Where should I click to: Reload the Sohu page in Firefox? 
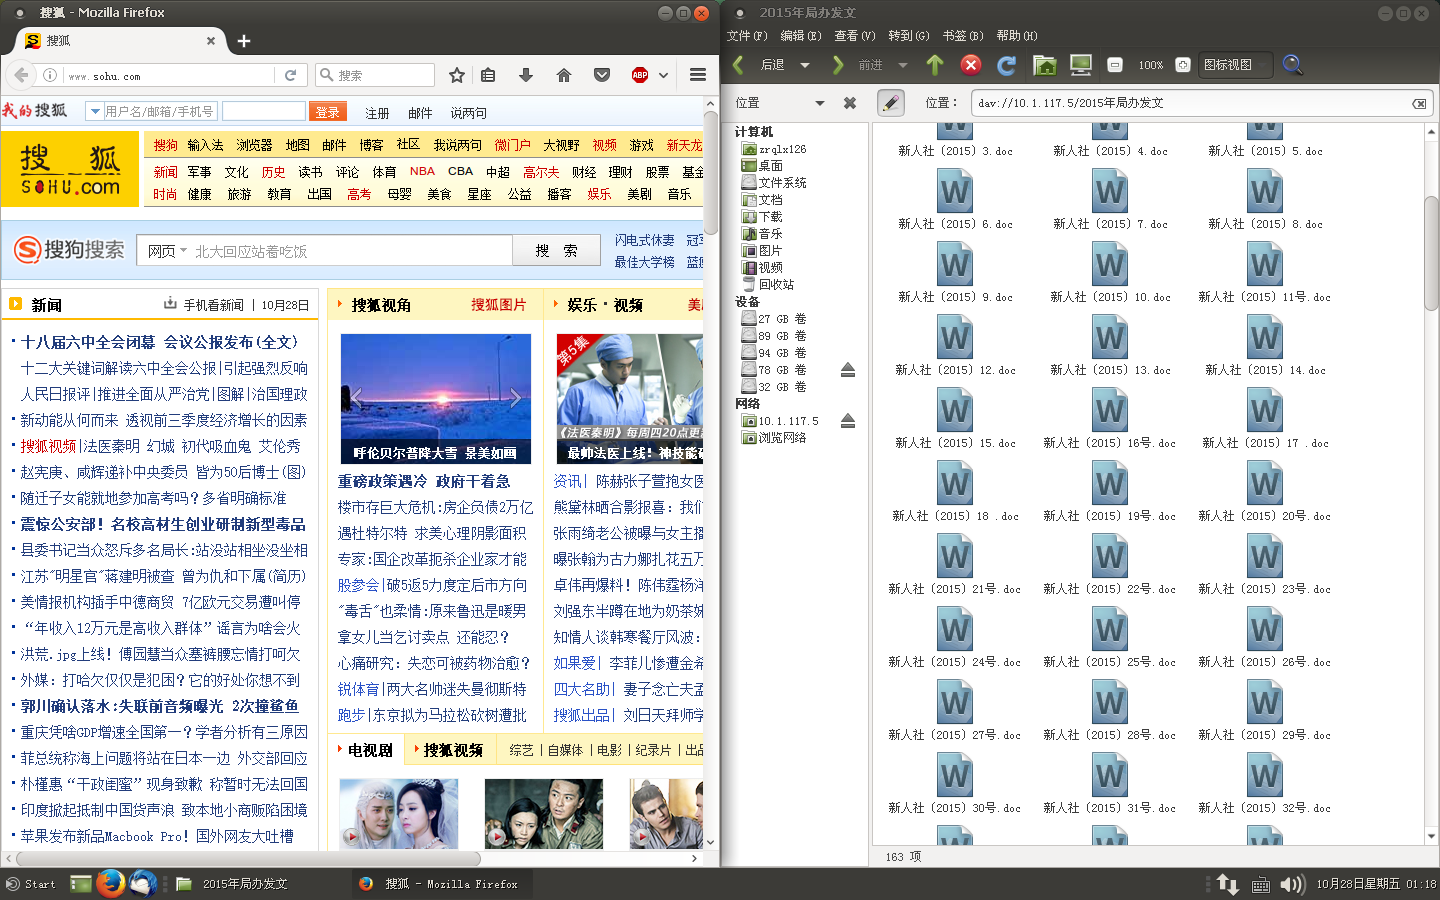(290, 75)
